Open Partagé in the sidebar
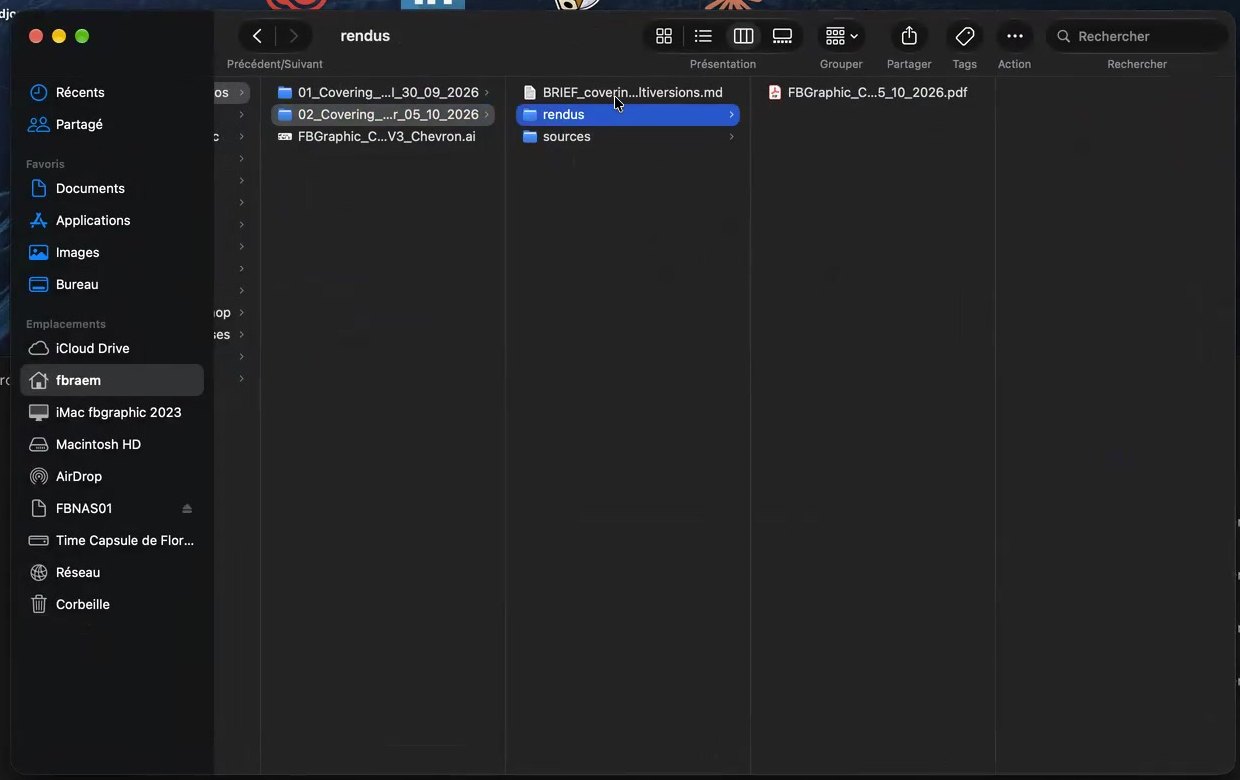 112,124
